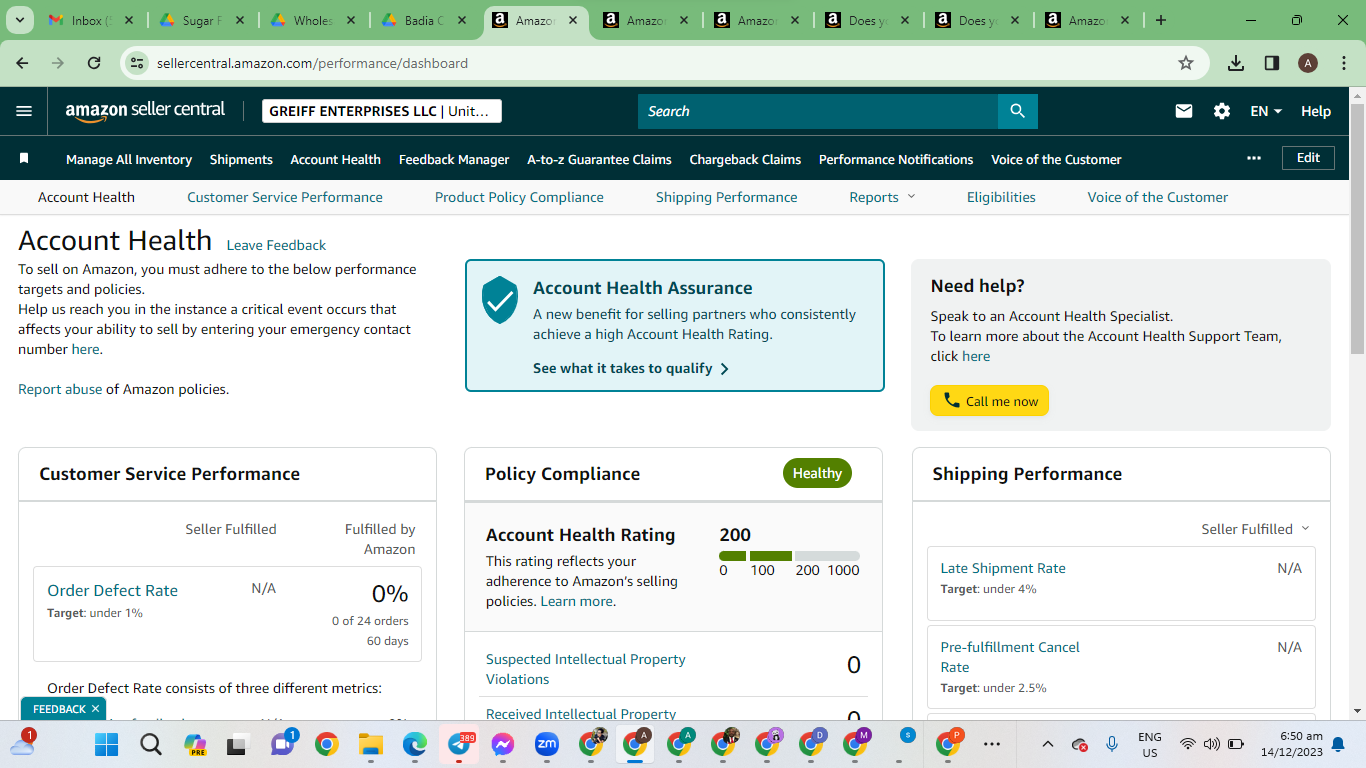Show hidden system tray icons

[1047, 744]
